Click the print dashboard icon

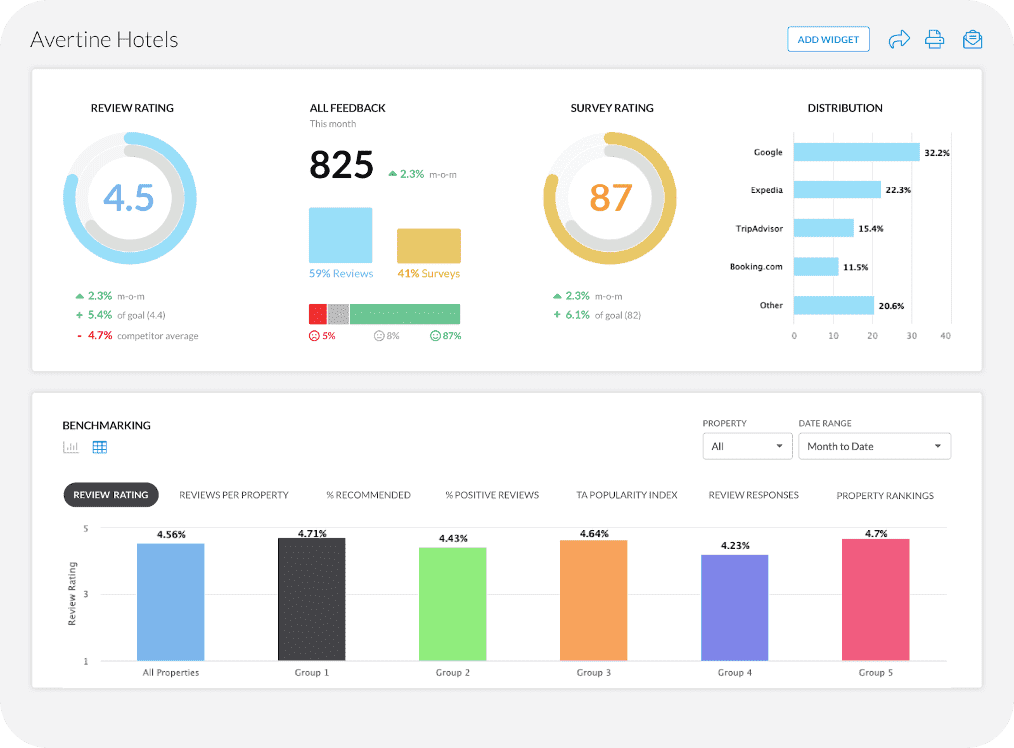935,40
